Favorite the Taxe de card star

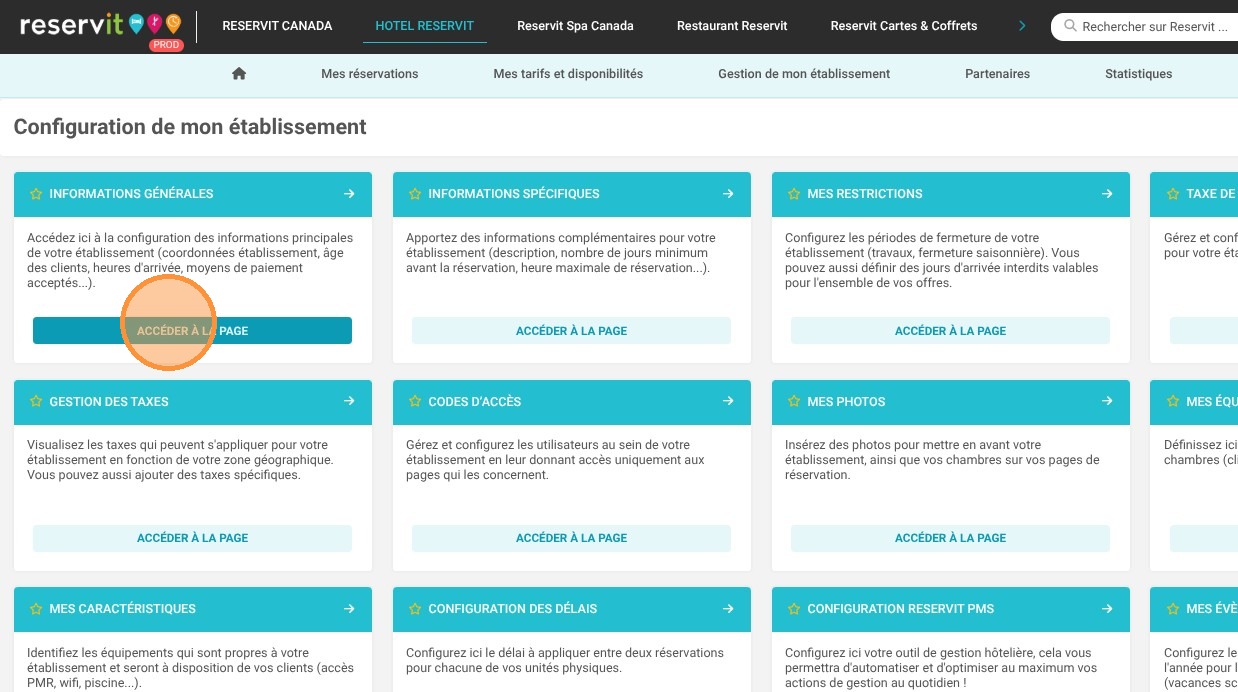tap(1173, 194)
